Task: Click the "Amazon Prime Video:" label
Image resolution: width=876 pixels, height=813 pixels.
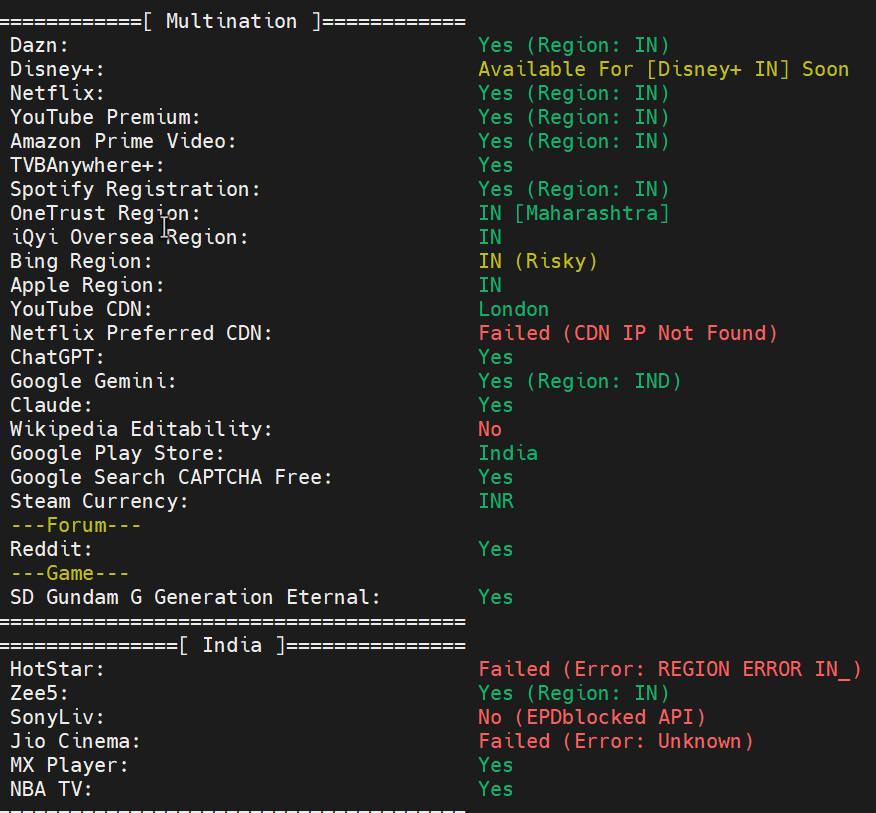Action: [123, 141]
